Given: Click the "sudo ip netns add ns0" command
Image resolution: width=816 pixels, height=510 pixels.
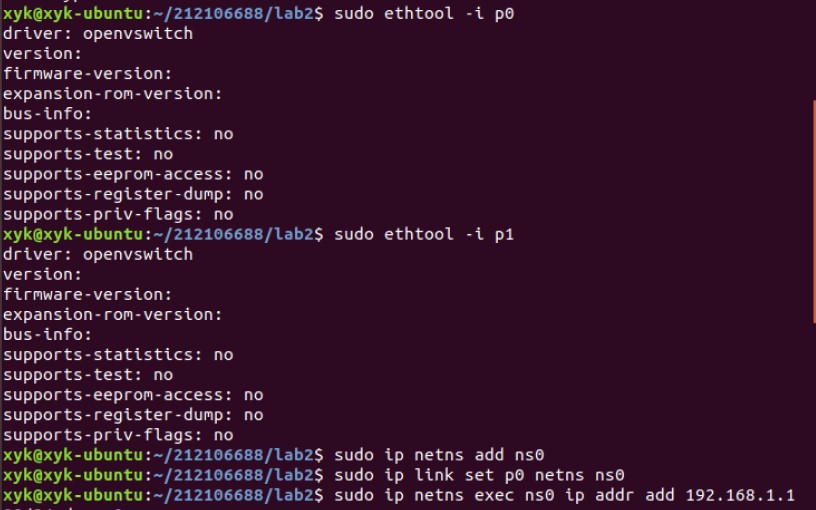Looking at the screenshot, I should point(438,455).
